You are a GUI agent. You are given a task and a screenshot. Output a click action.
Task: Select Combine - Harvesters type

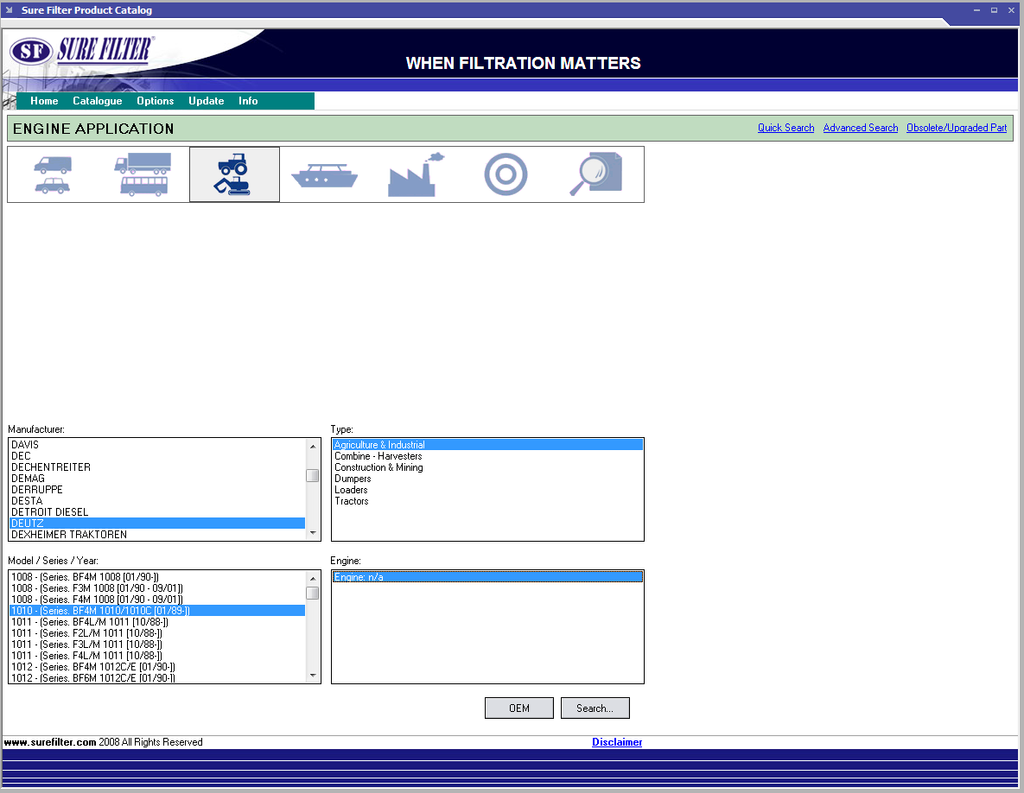pos(488,456)
